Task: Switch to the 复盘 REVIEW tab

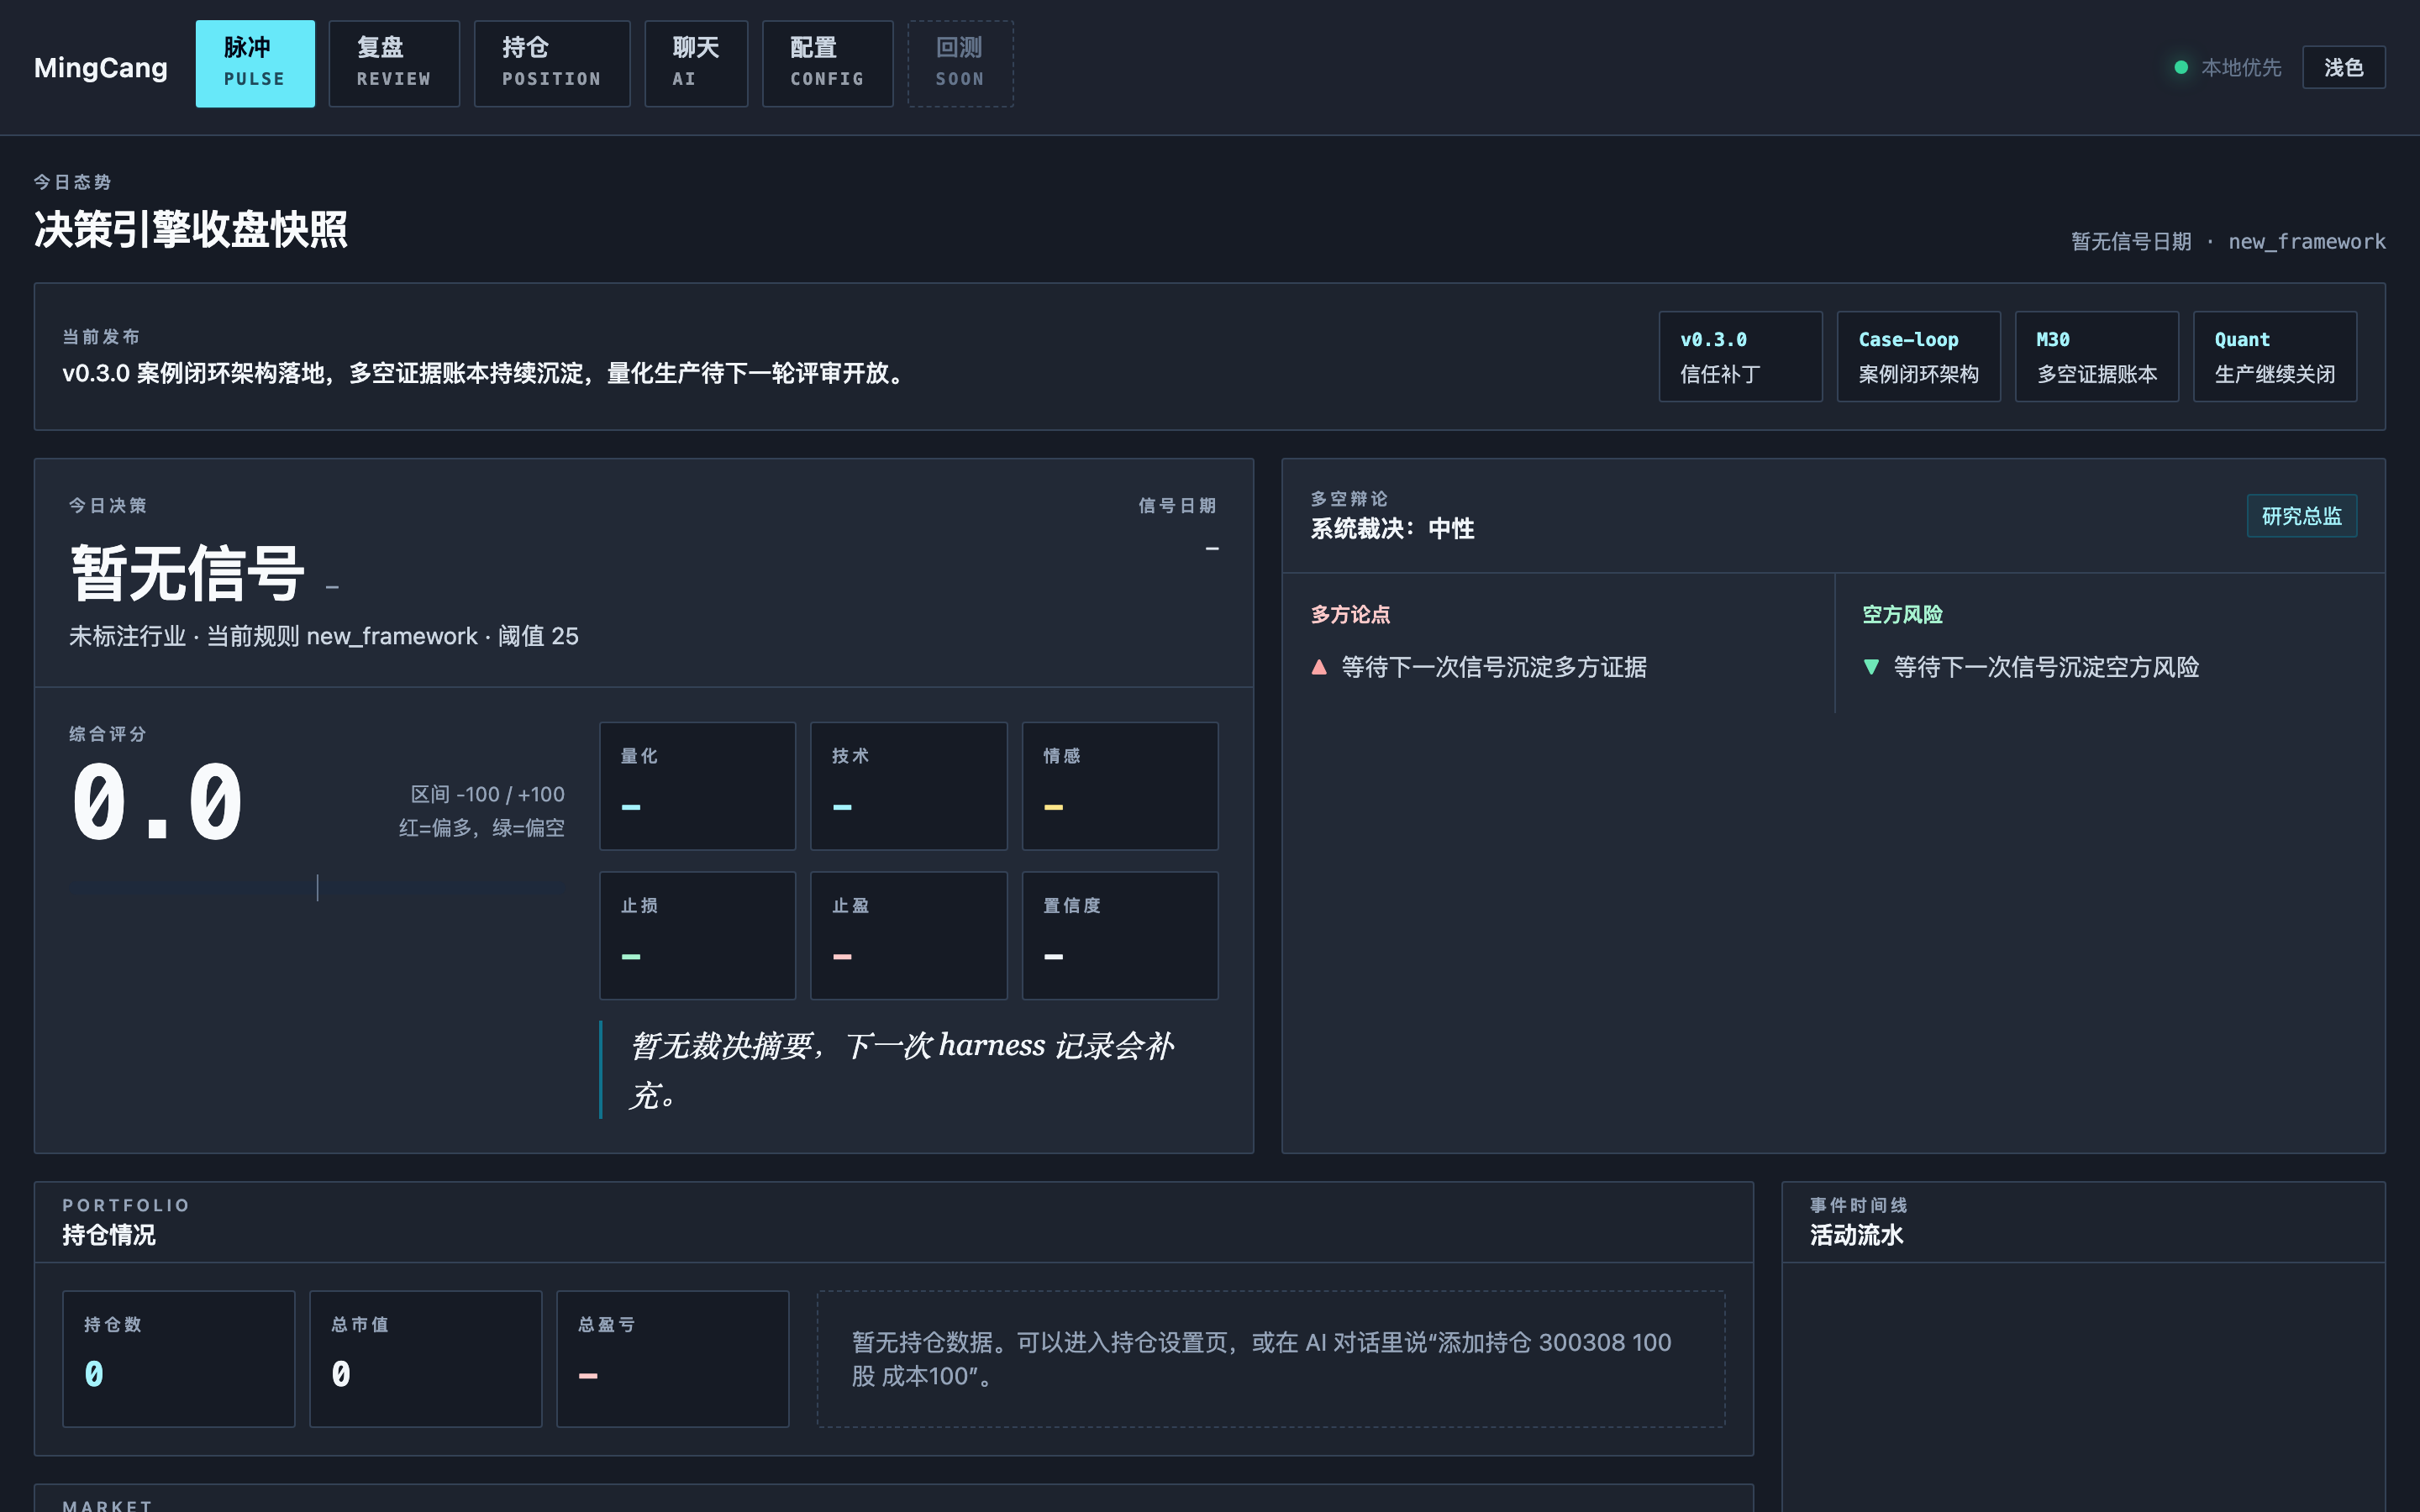Action: click(394, 63)
